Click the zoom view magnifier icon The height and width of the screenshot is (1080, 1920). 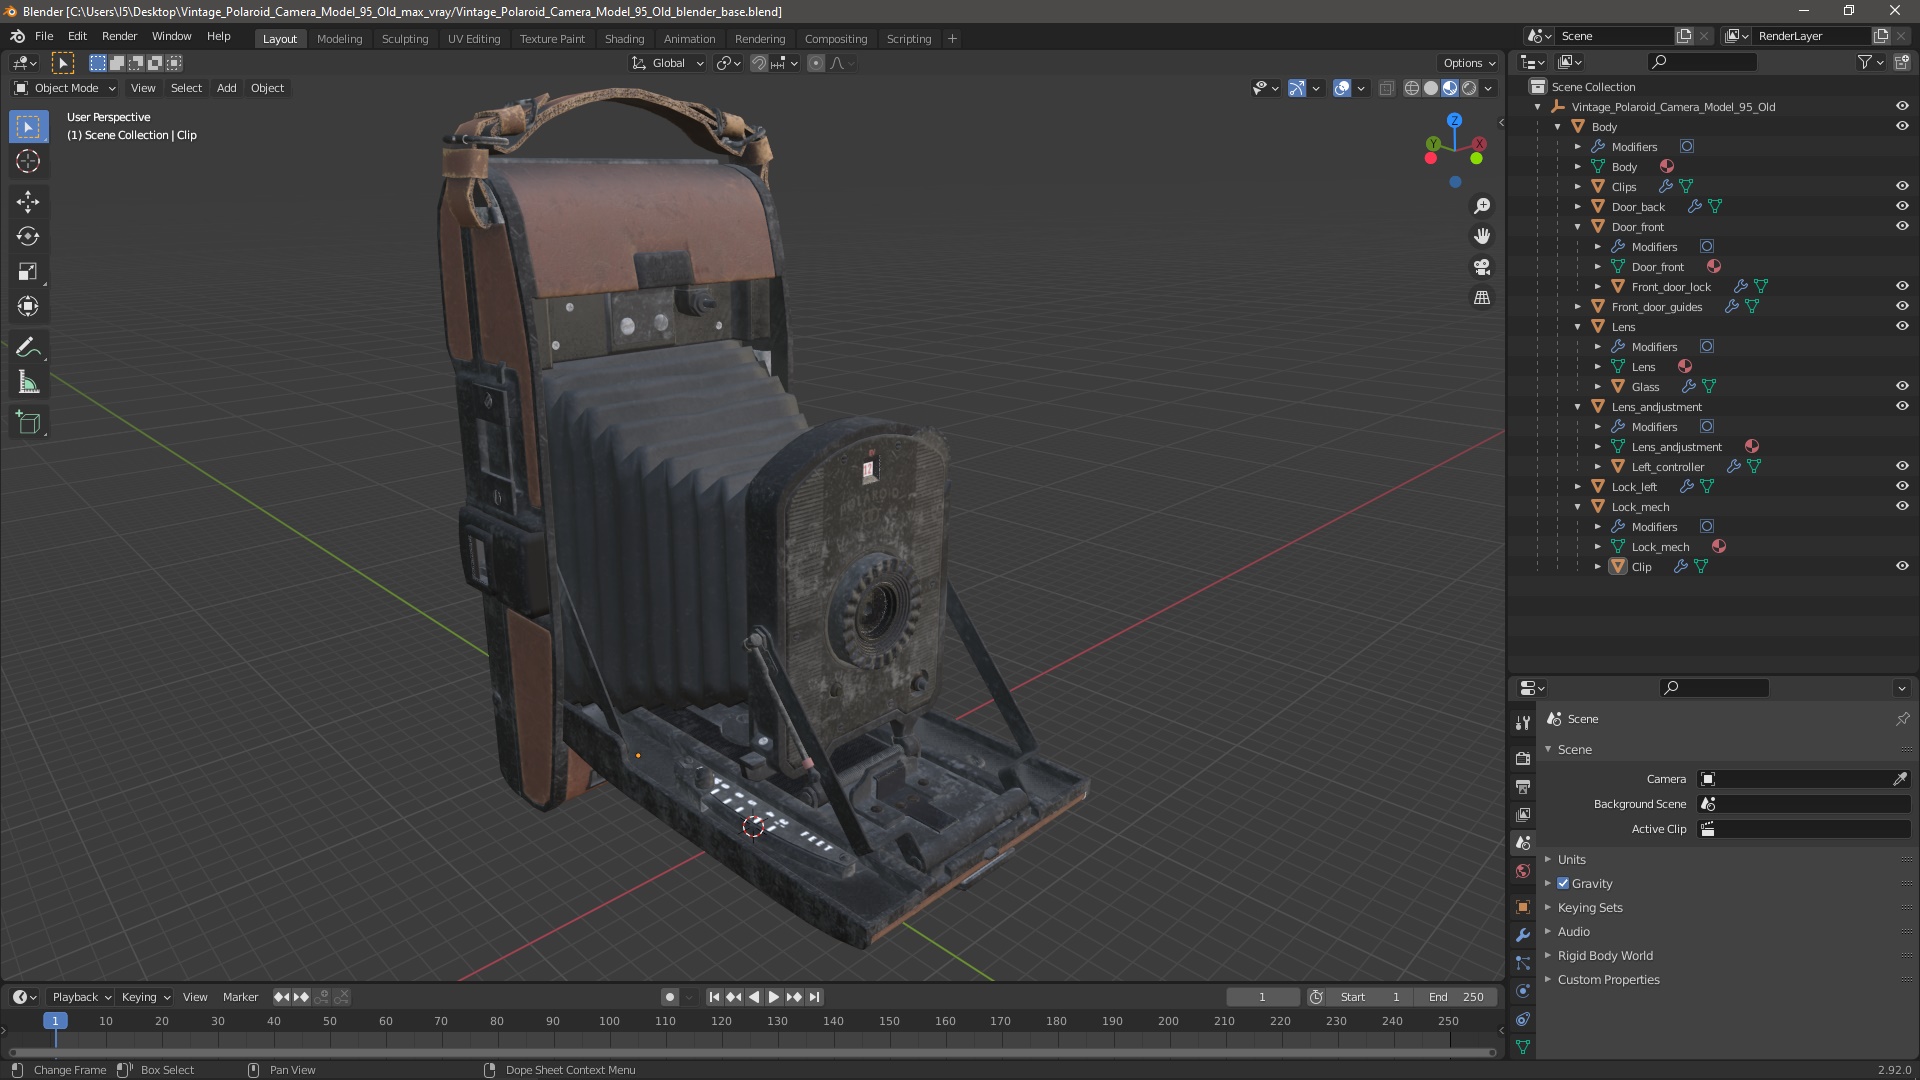(1482, 206)
